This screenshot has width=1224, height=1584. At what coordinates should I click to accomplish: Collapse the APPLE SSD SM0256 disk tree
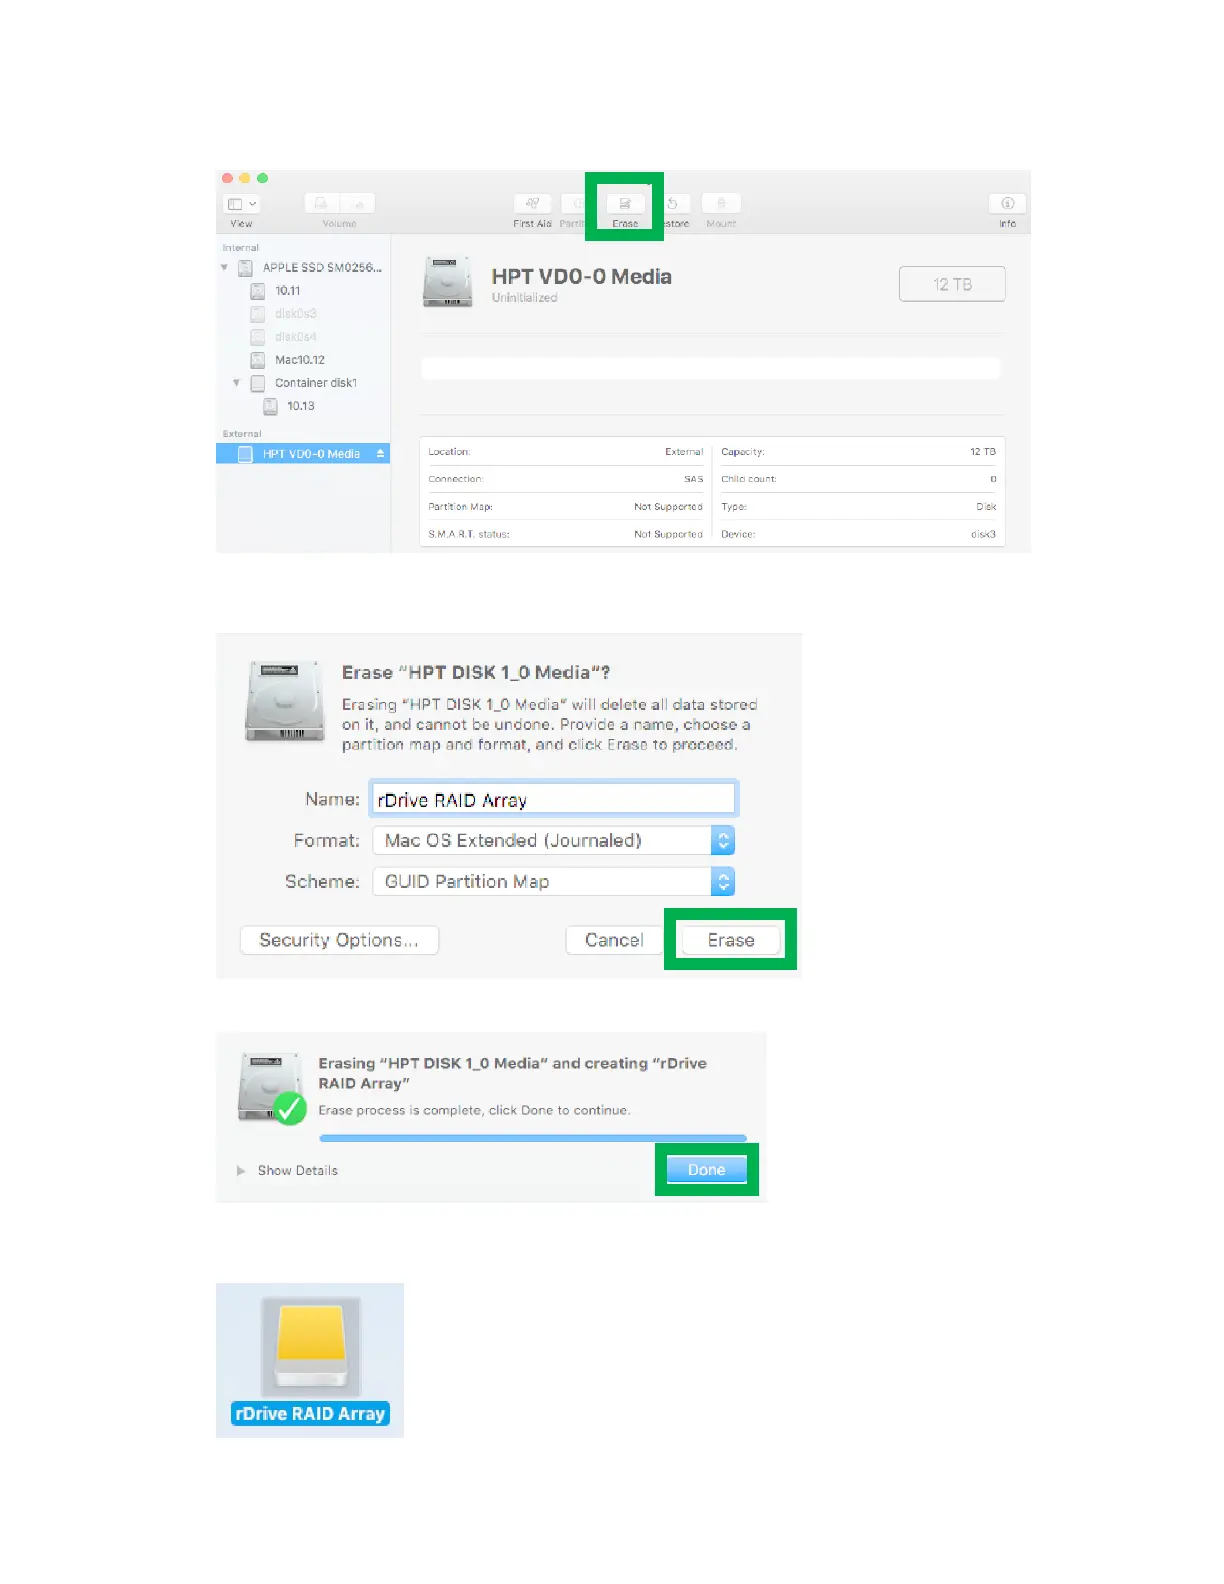pyautogui.click(x=224, y=268)
